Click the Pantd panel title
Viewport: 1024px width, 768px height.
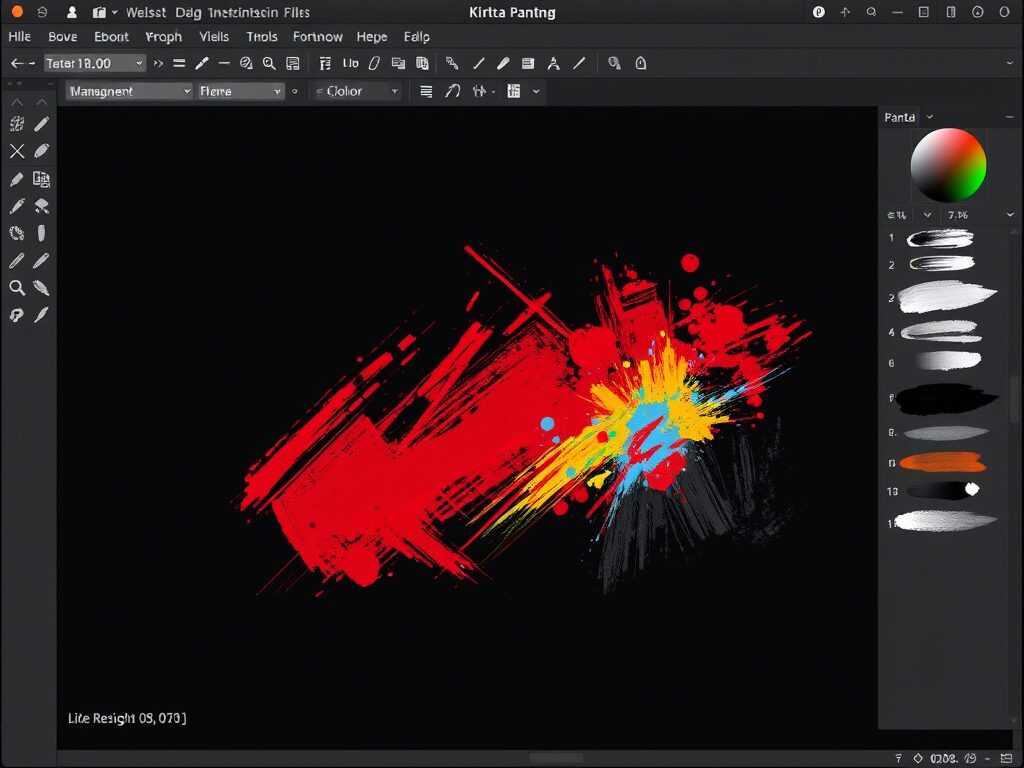[x=899, y=117]
